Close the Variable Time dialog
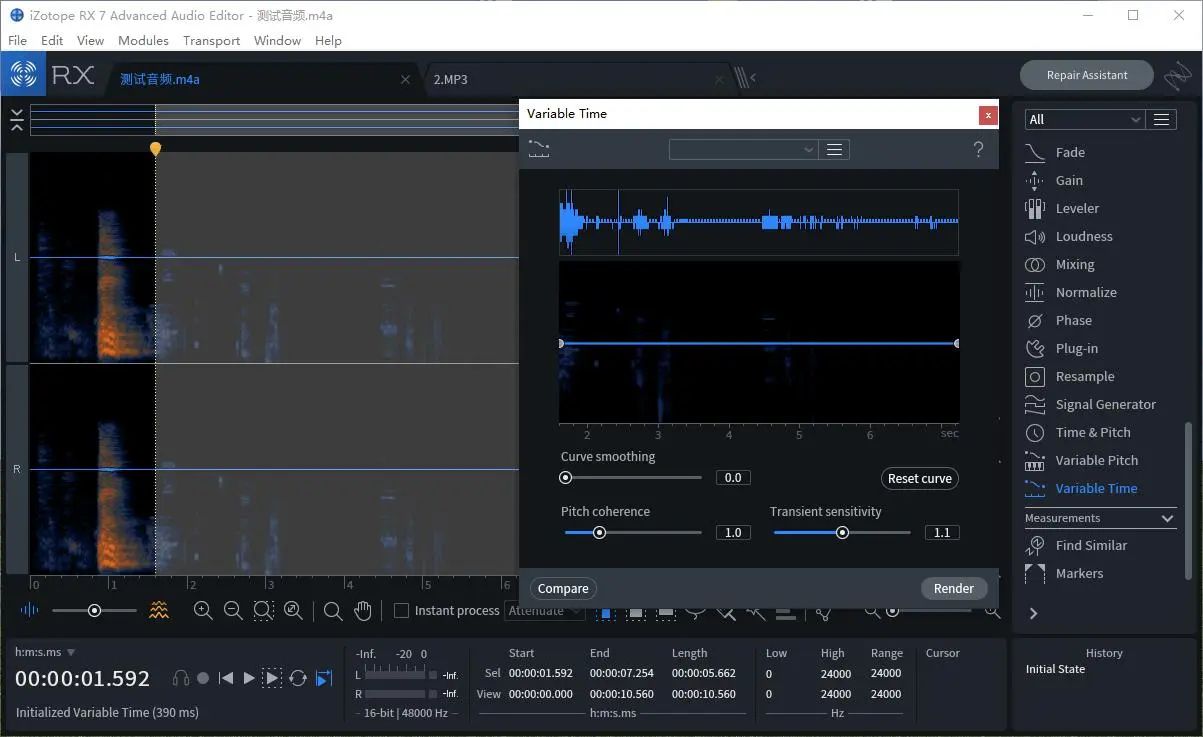 (988, 115)
